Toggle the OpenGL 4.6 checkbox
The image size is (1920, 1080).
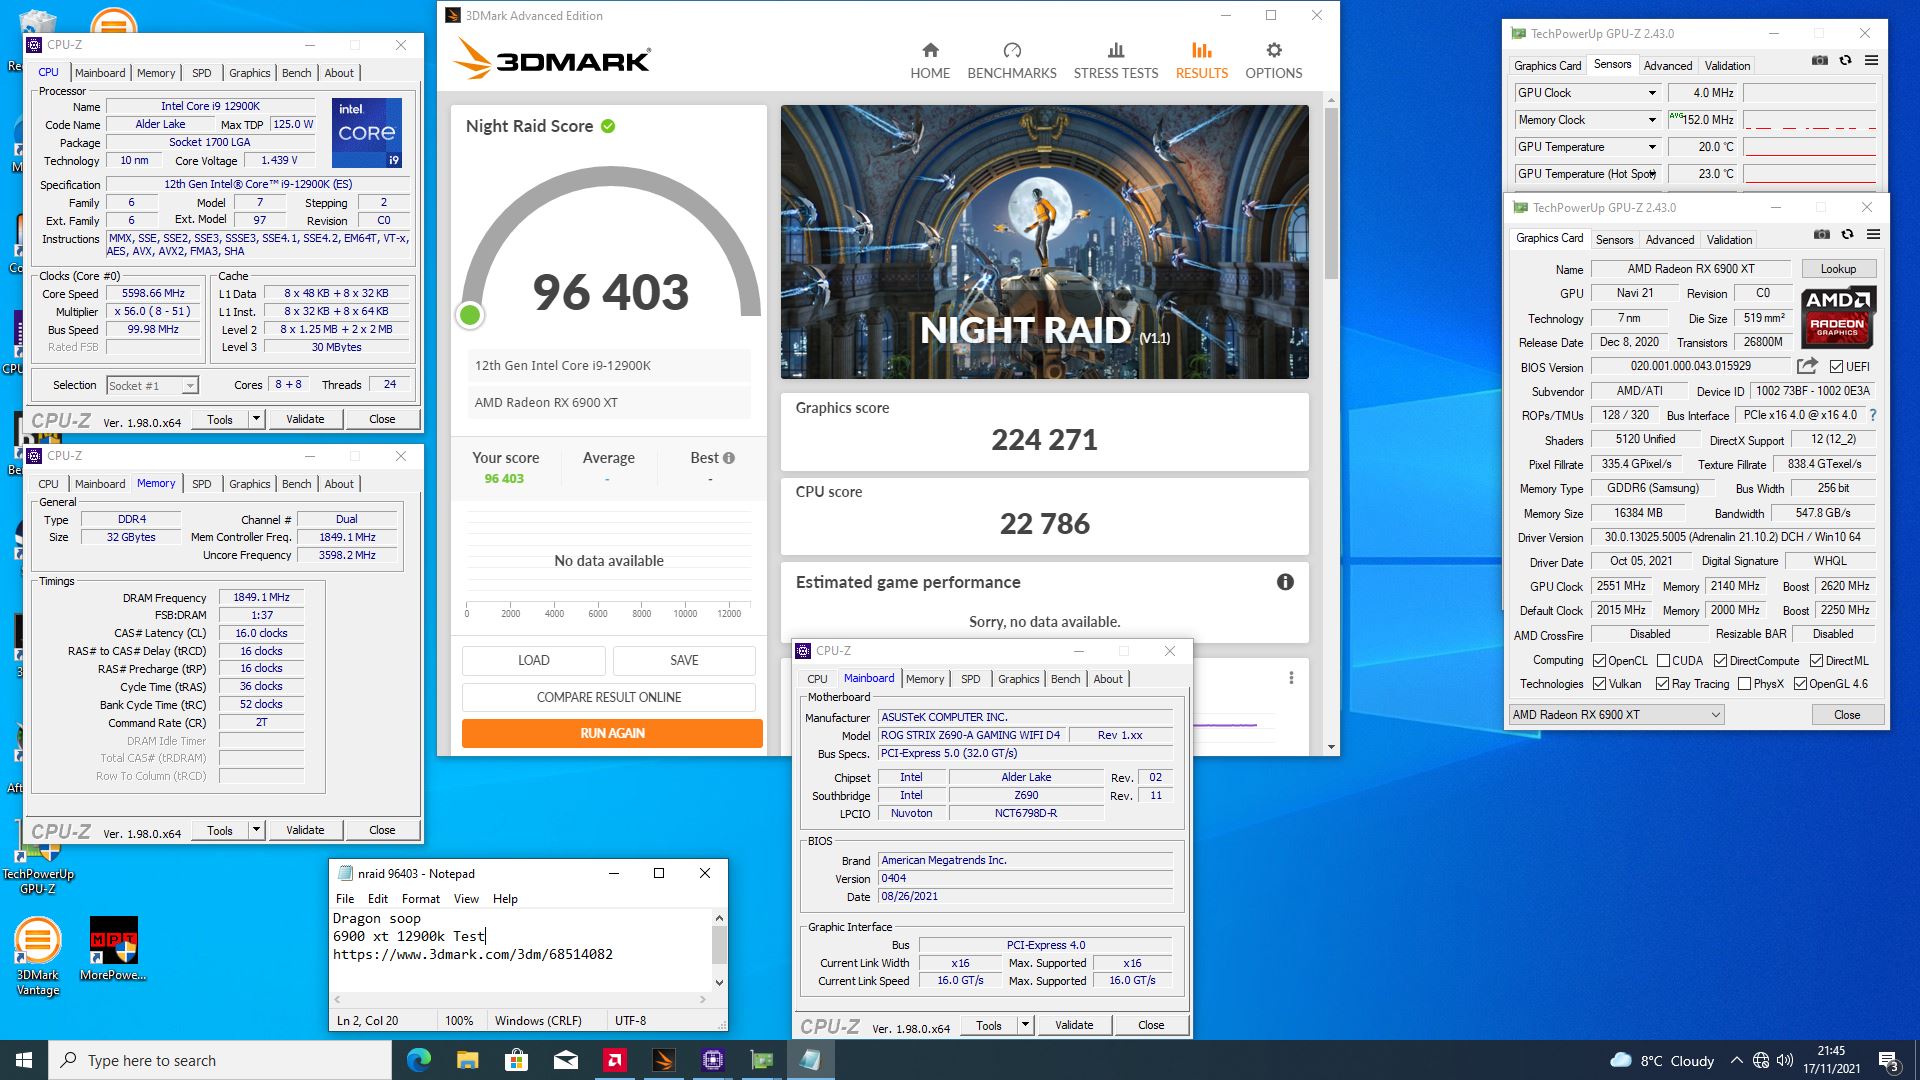tap(1800, 684)
